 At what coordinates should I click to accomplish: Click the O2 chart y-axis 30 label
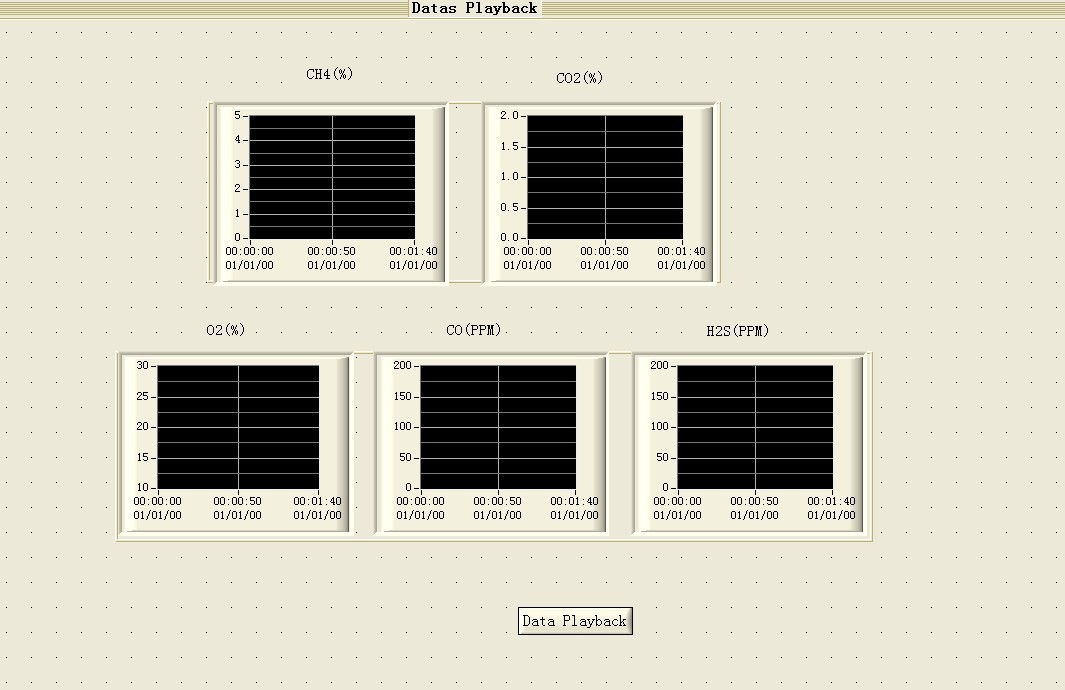tap(143, 366)
